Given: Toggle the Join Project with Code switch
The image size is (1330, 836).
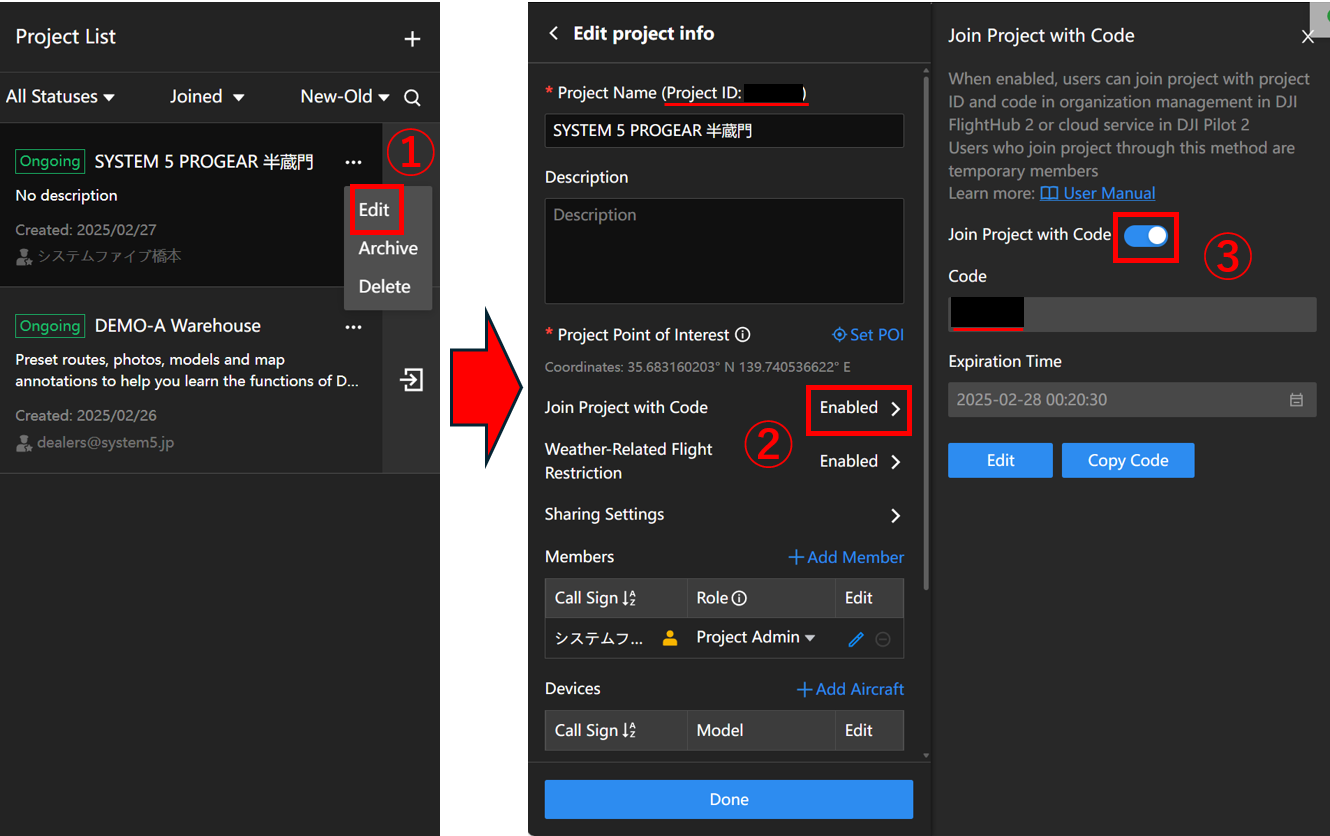Looking at the screenshot, I should (1145, 235).
